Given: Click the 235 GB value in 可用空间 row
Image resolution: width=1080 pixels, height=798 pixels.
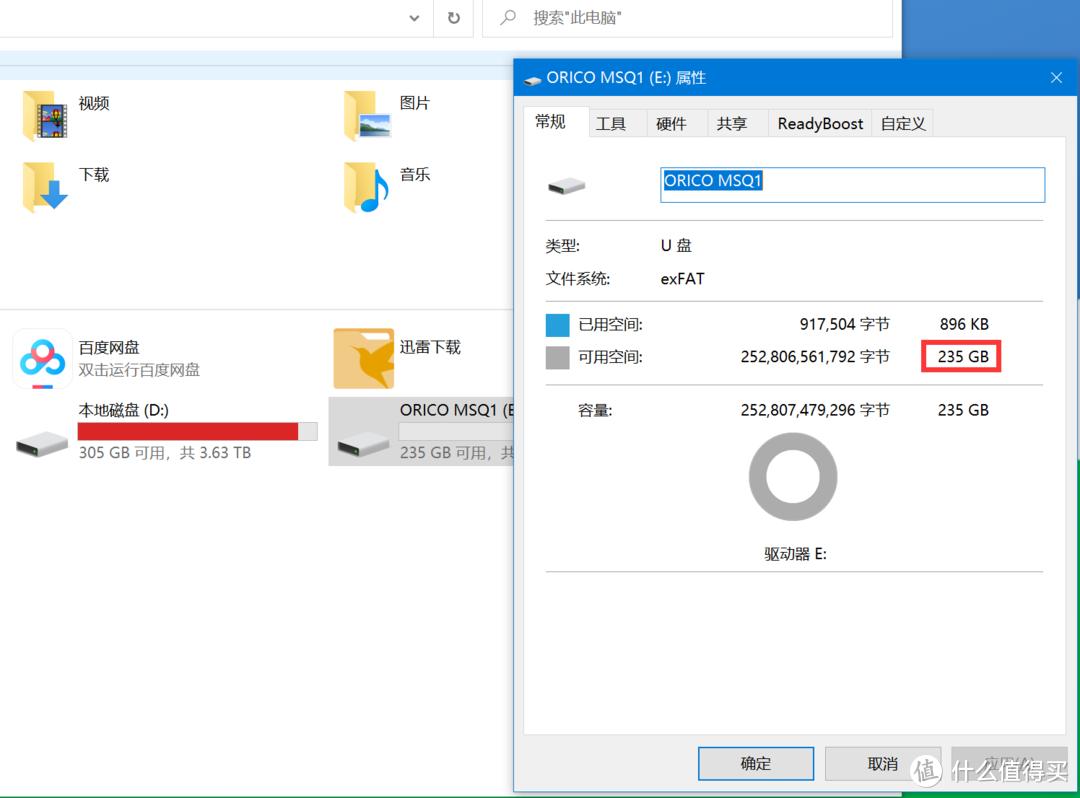Looking at the screenshot, I should coord(963,357).
